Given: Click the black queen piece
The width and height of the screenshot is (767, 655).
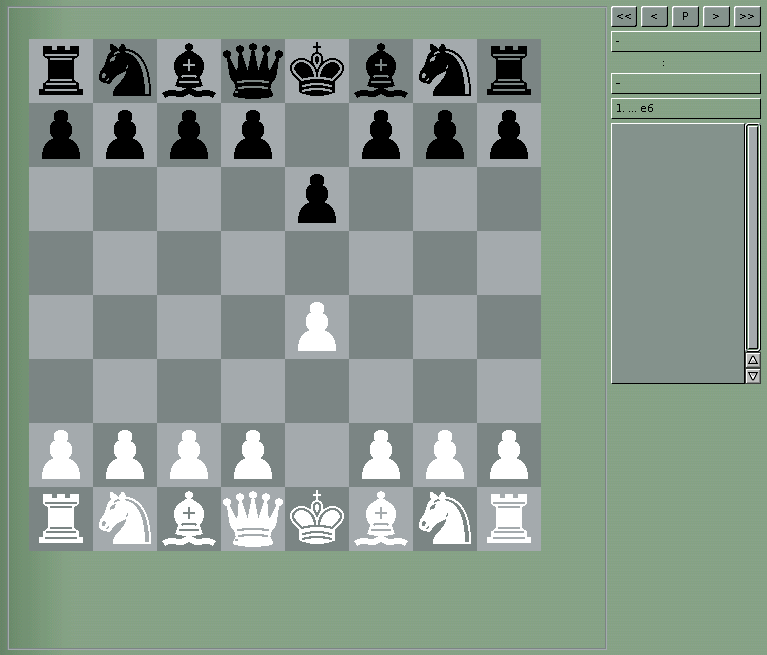Looking at the screenshot, I should pyautogui.click(x=253, y=71).
